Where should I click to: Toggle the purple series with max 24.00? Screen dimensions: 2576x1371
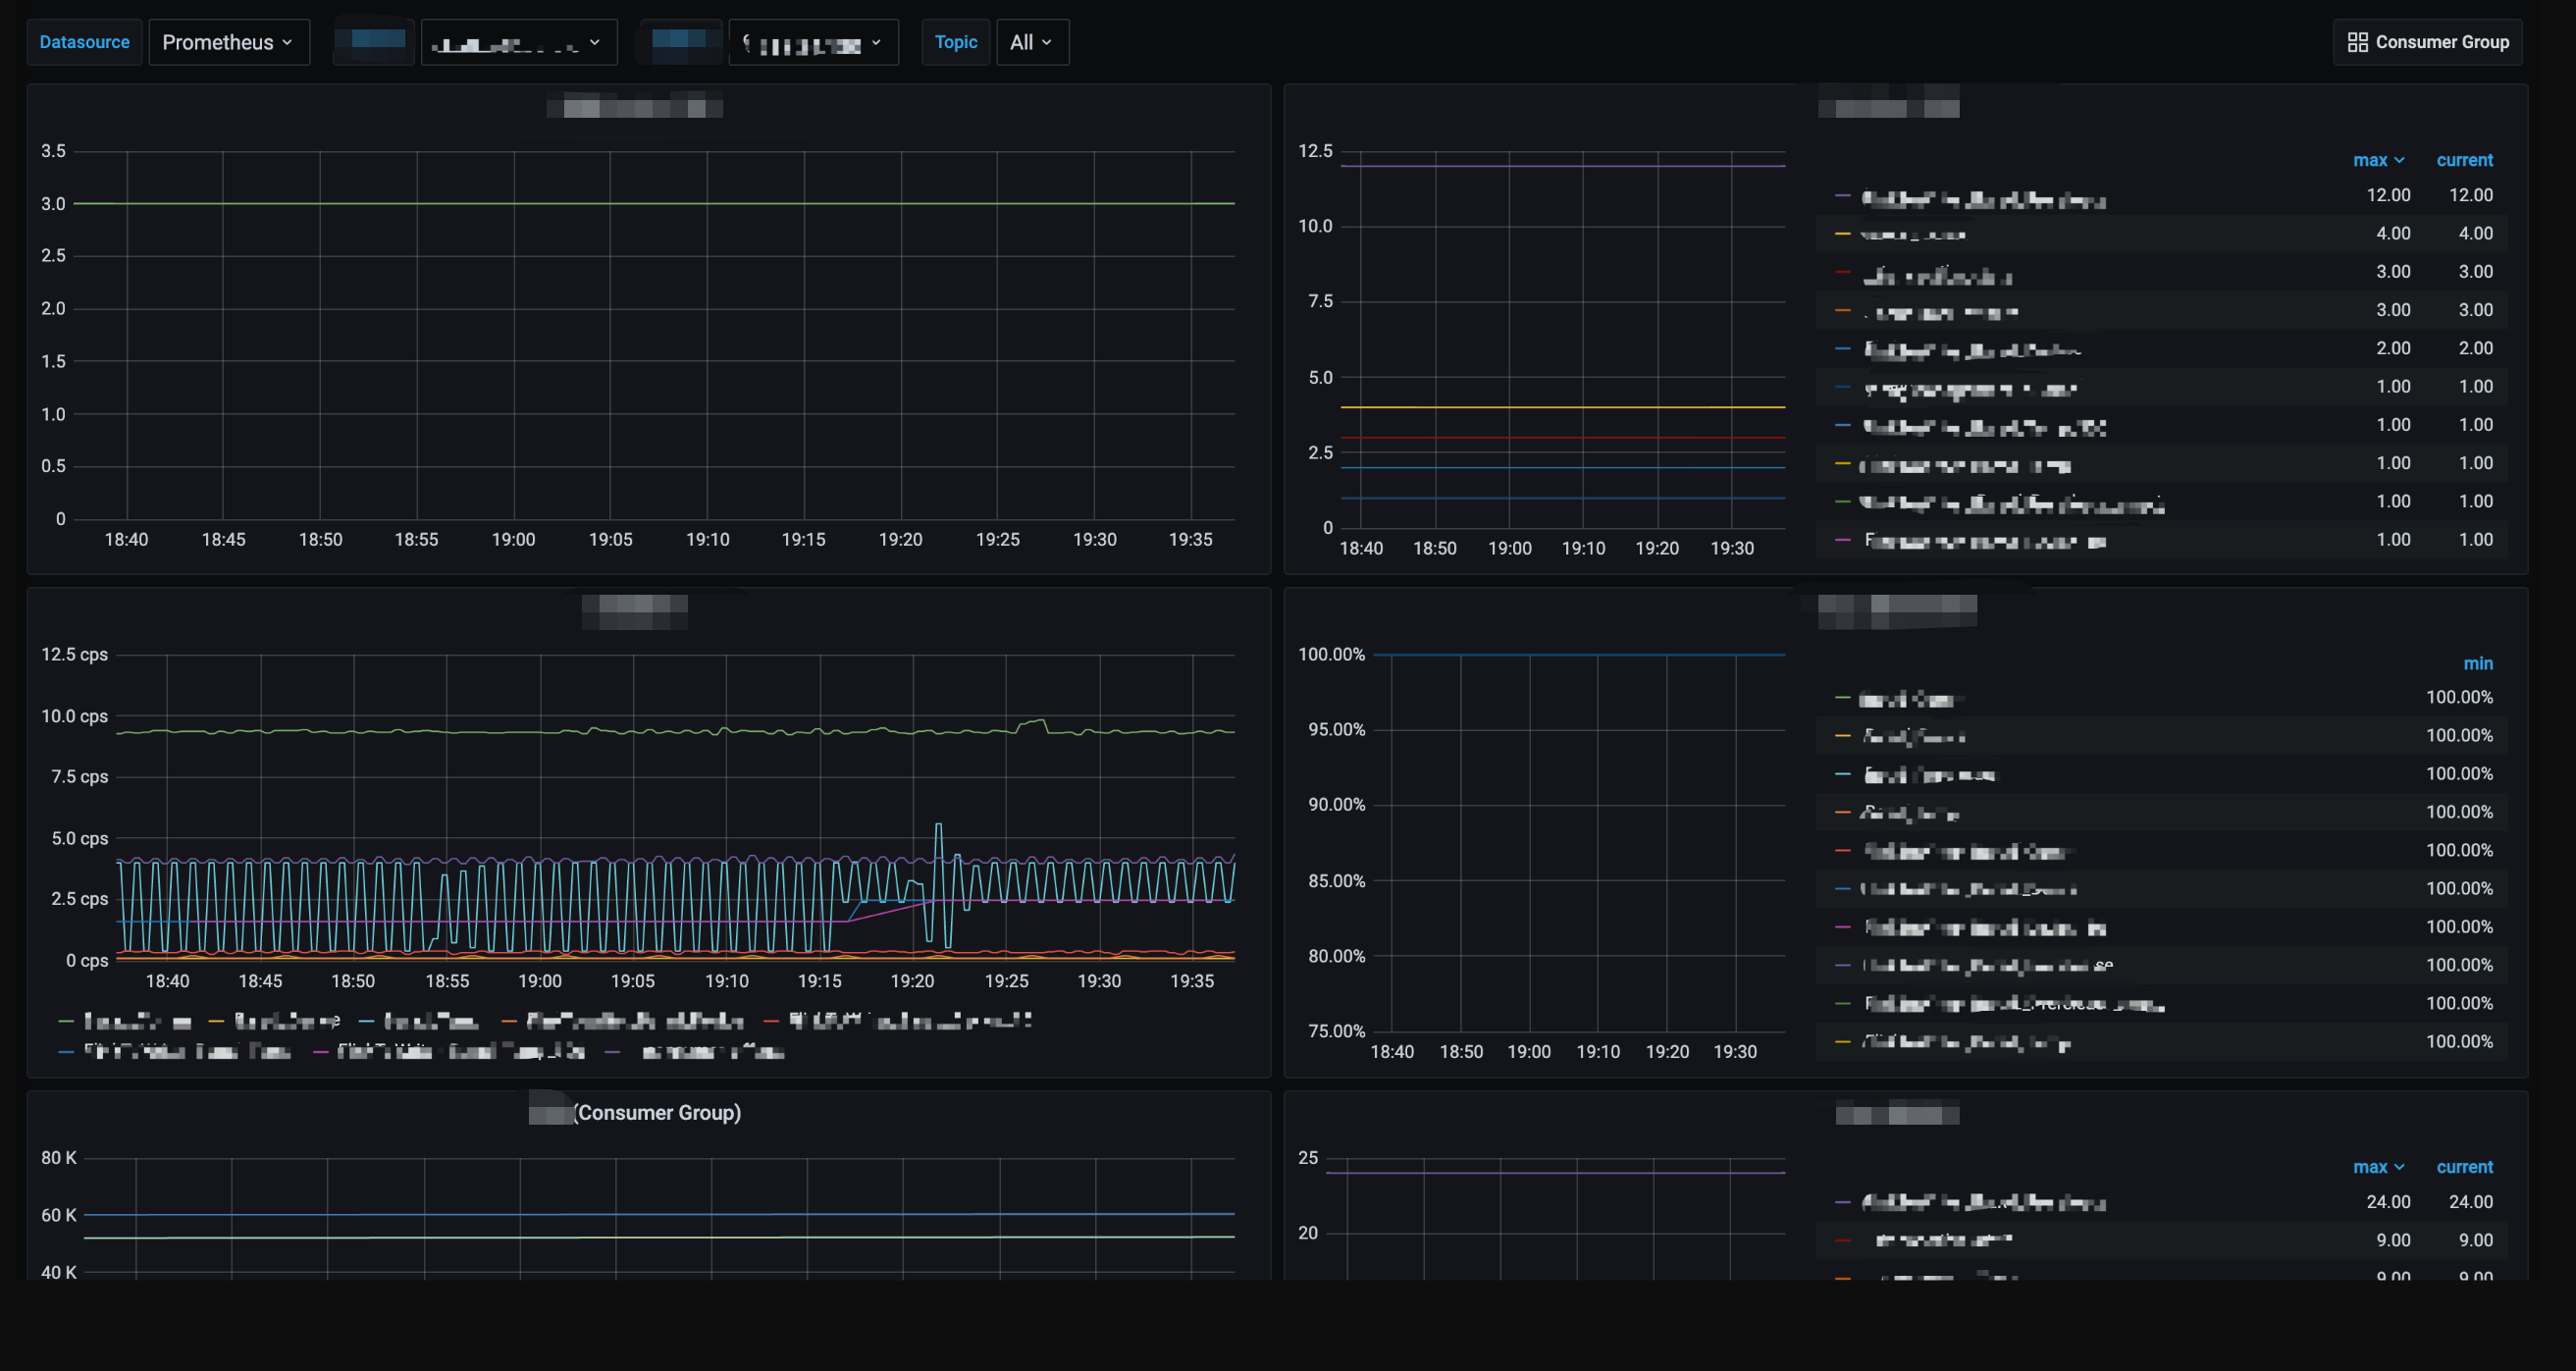(1982, 1203)
